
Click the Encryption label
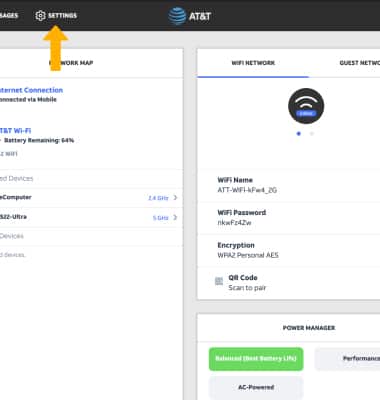[x=236, y=245]
